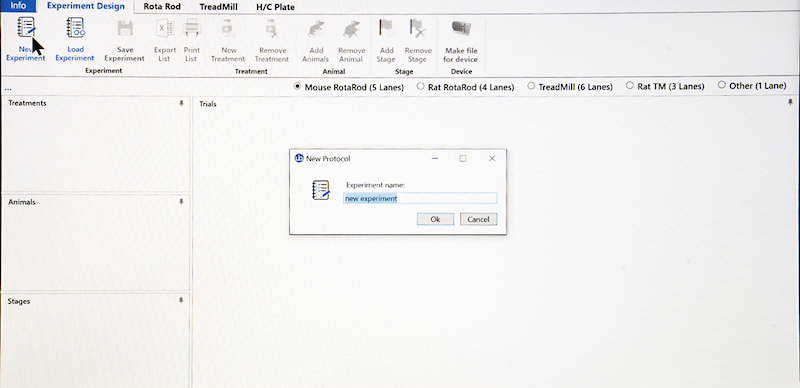The width and height of the screenshot is (800, 388).
Task: Toggle the pin on Animals panel
Action: tap(181, 202)
